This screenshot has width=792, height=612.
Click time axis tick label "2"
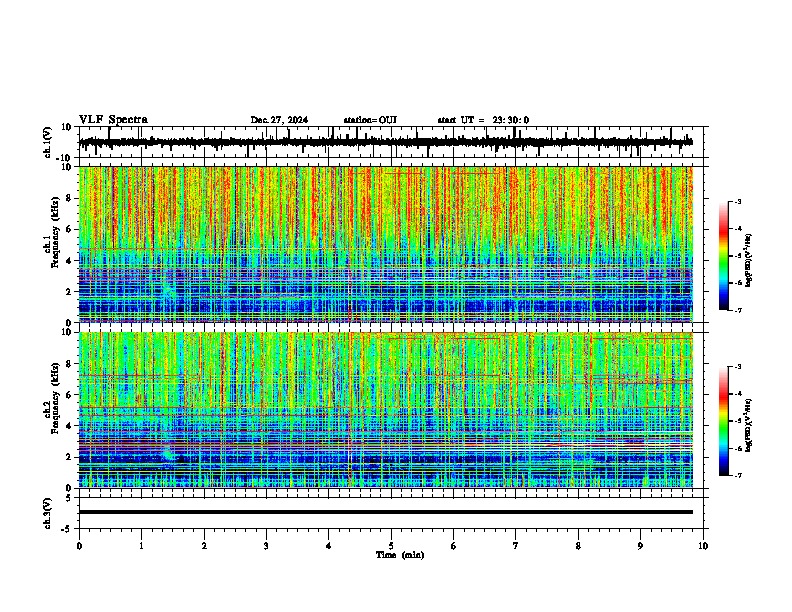(x=204, y=546)
